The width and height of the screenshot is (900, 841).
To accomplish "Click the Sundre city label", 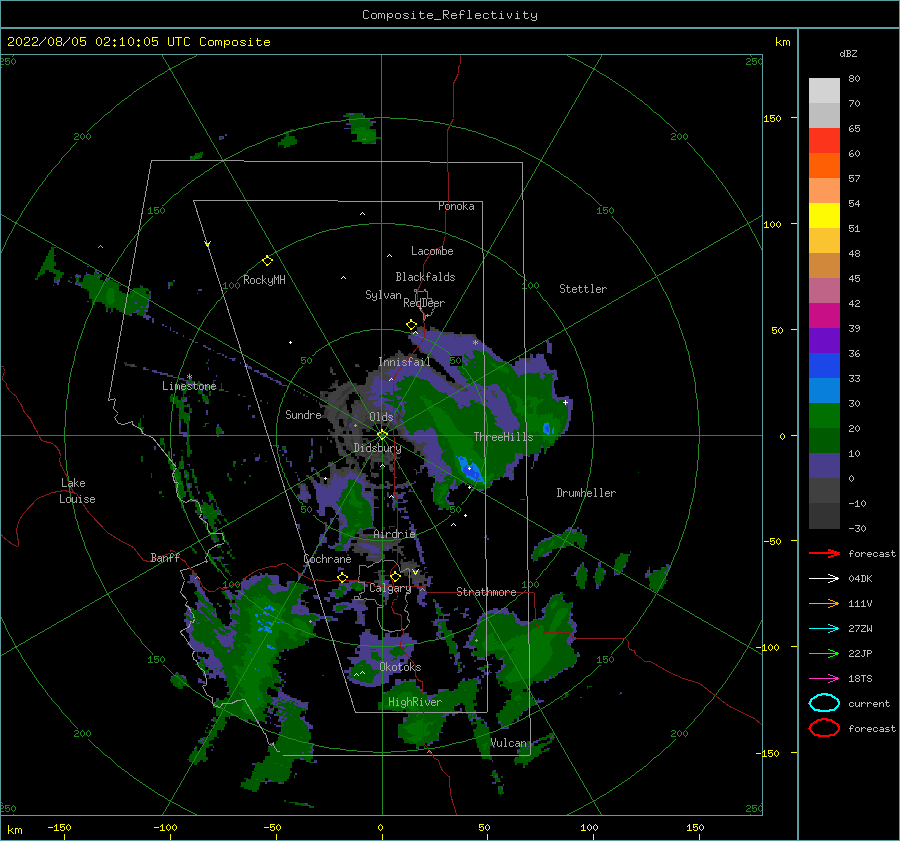I will (303, 414).
